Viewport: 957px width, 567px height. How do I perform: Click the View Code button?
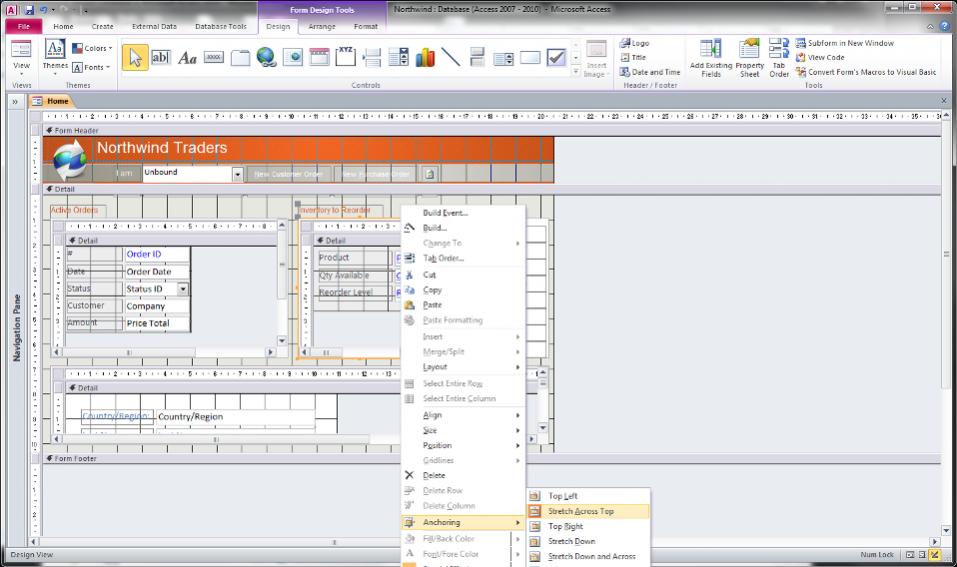(826, 57)
